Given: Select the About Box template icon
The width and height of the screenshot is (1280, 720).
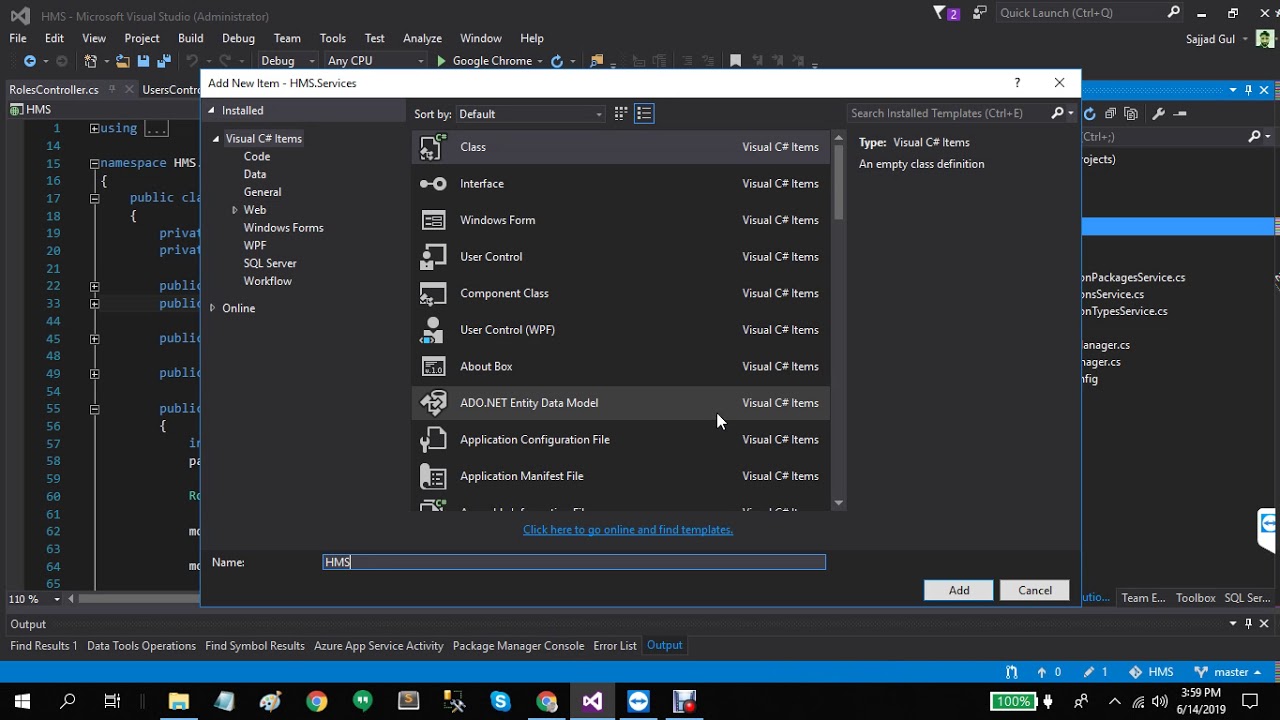Looking at the screenshot, I should click(x=433, y=366).
